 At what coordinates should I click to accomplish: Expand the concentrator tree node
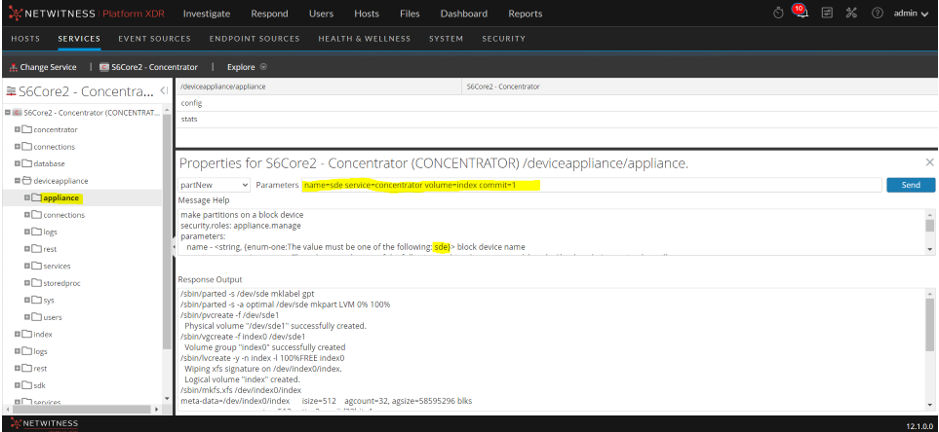pos(18,129)
